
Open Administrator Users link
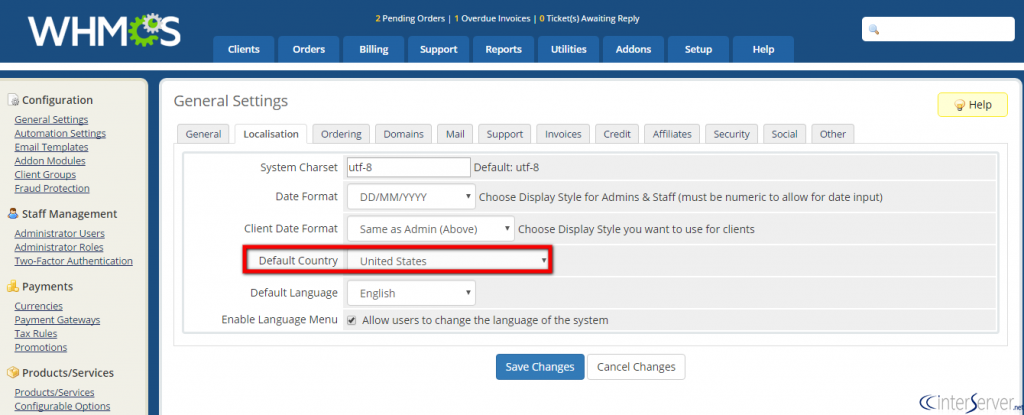(x=59, y=233)
